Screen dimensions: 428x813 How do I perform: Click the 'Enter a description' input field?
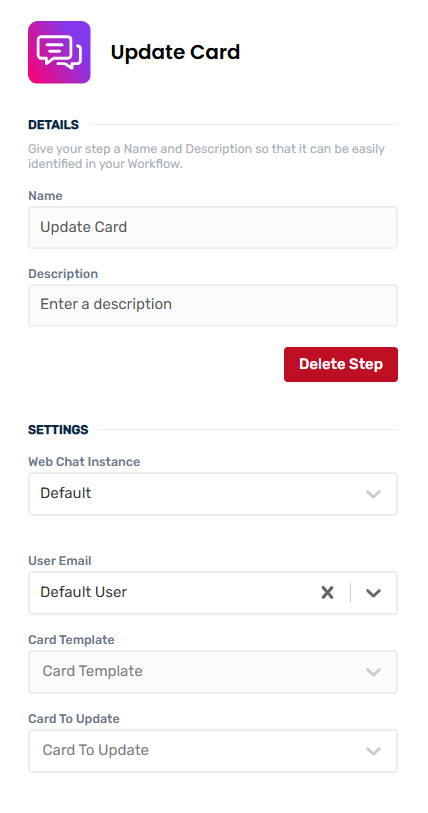213,305
